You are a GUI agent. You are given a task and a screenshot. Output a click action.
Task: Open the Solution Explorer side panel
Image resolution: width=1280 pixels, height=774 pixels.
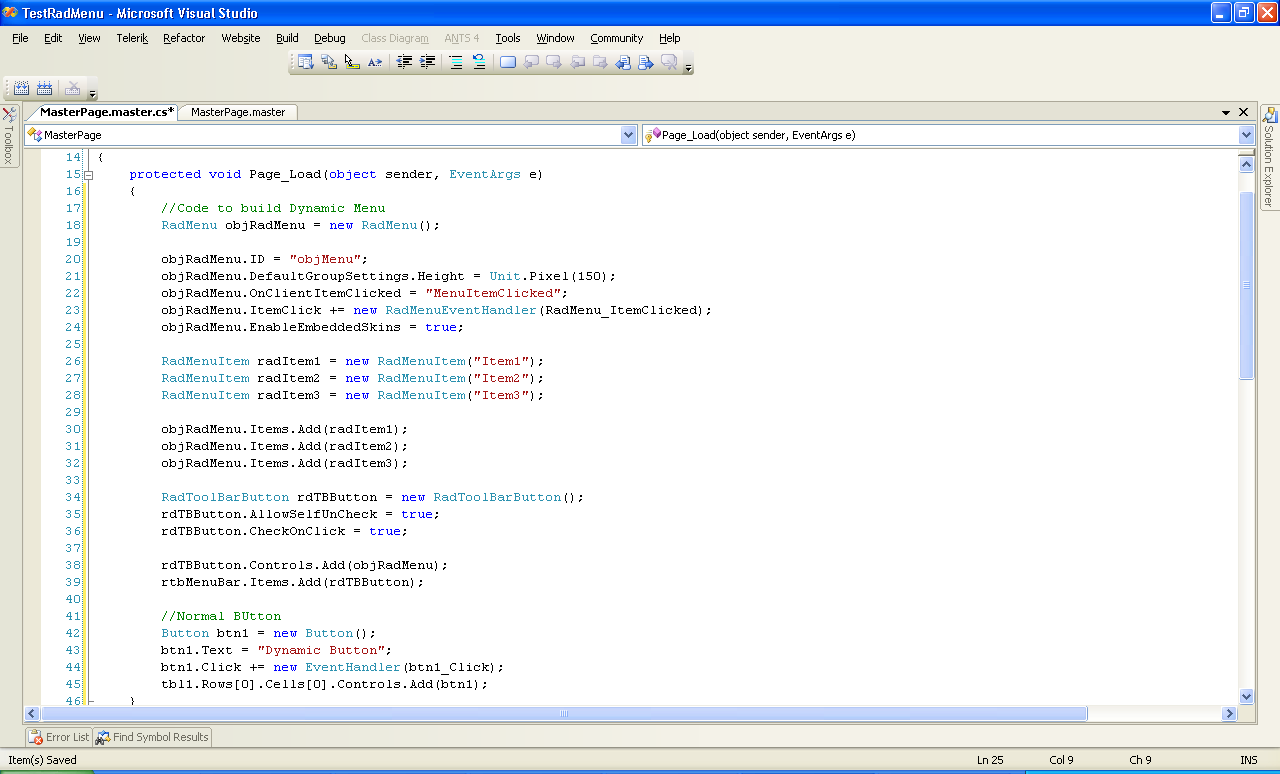point(1270,157)
